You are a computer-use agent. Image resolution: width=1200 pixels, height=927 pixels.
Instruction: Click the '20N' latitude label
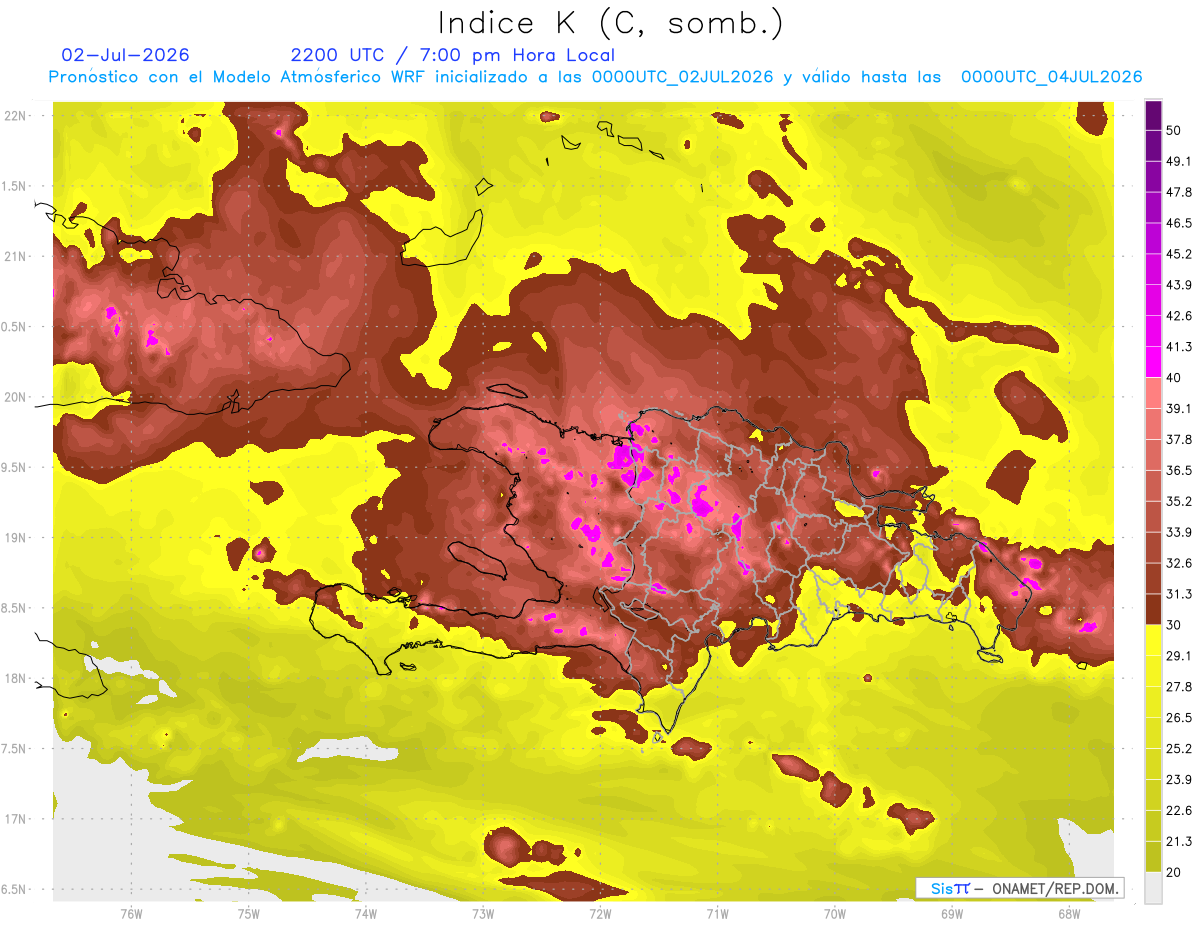click(x=15, y=397)
